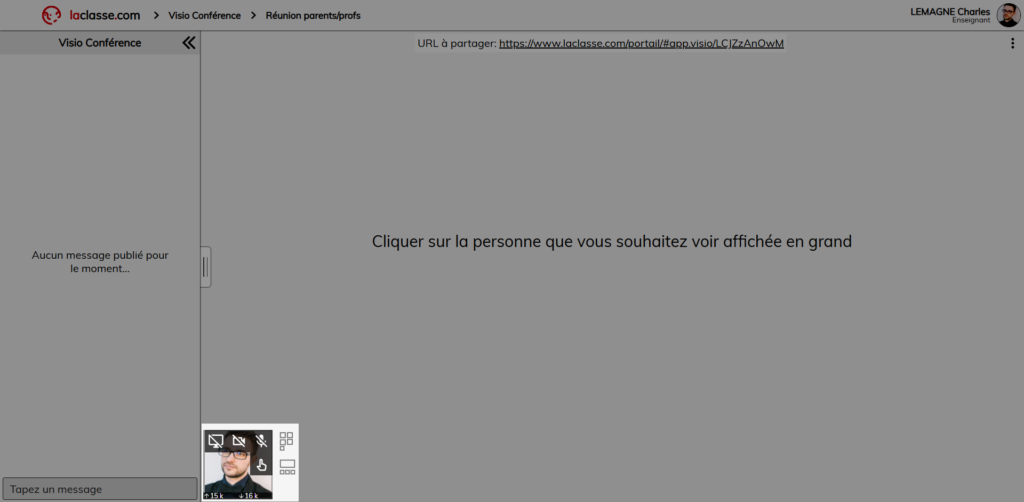Switch to spotlight layout with filmstrip

pyautogui.click(x=287, y=467)
